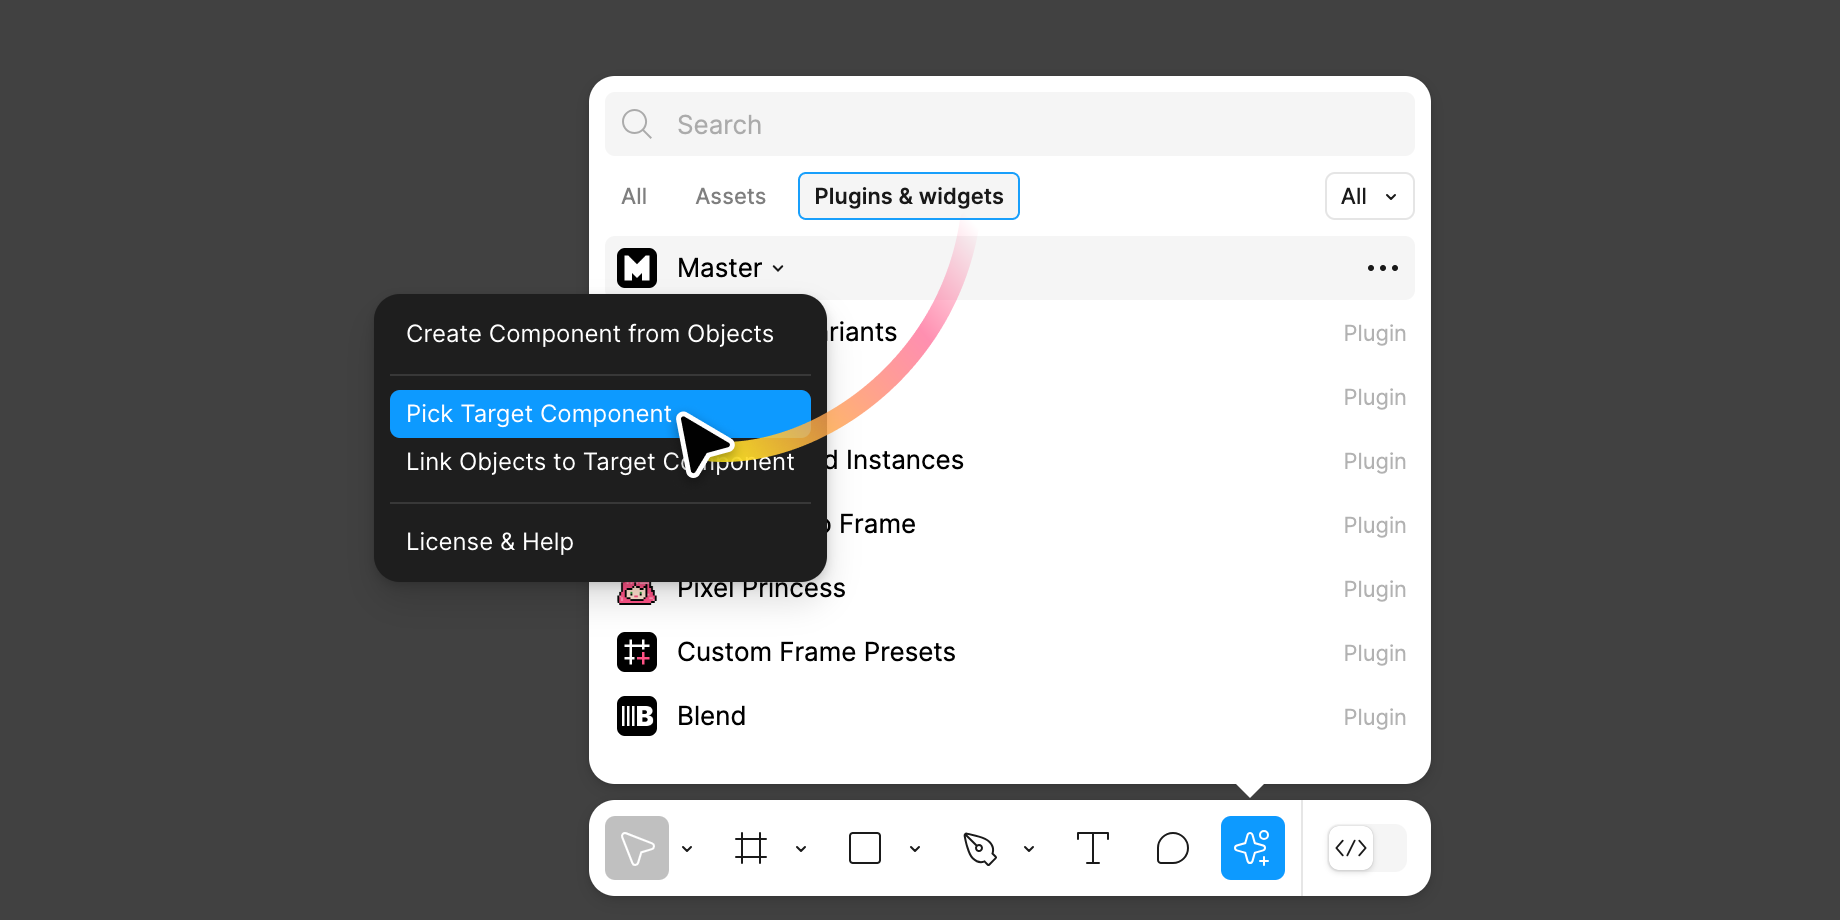Select the Move tool in toolbar
Image resolution: width=1840 pixels, height=920 pixels.
click(637, 848)
